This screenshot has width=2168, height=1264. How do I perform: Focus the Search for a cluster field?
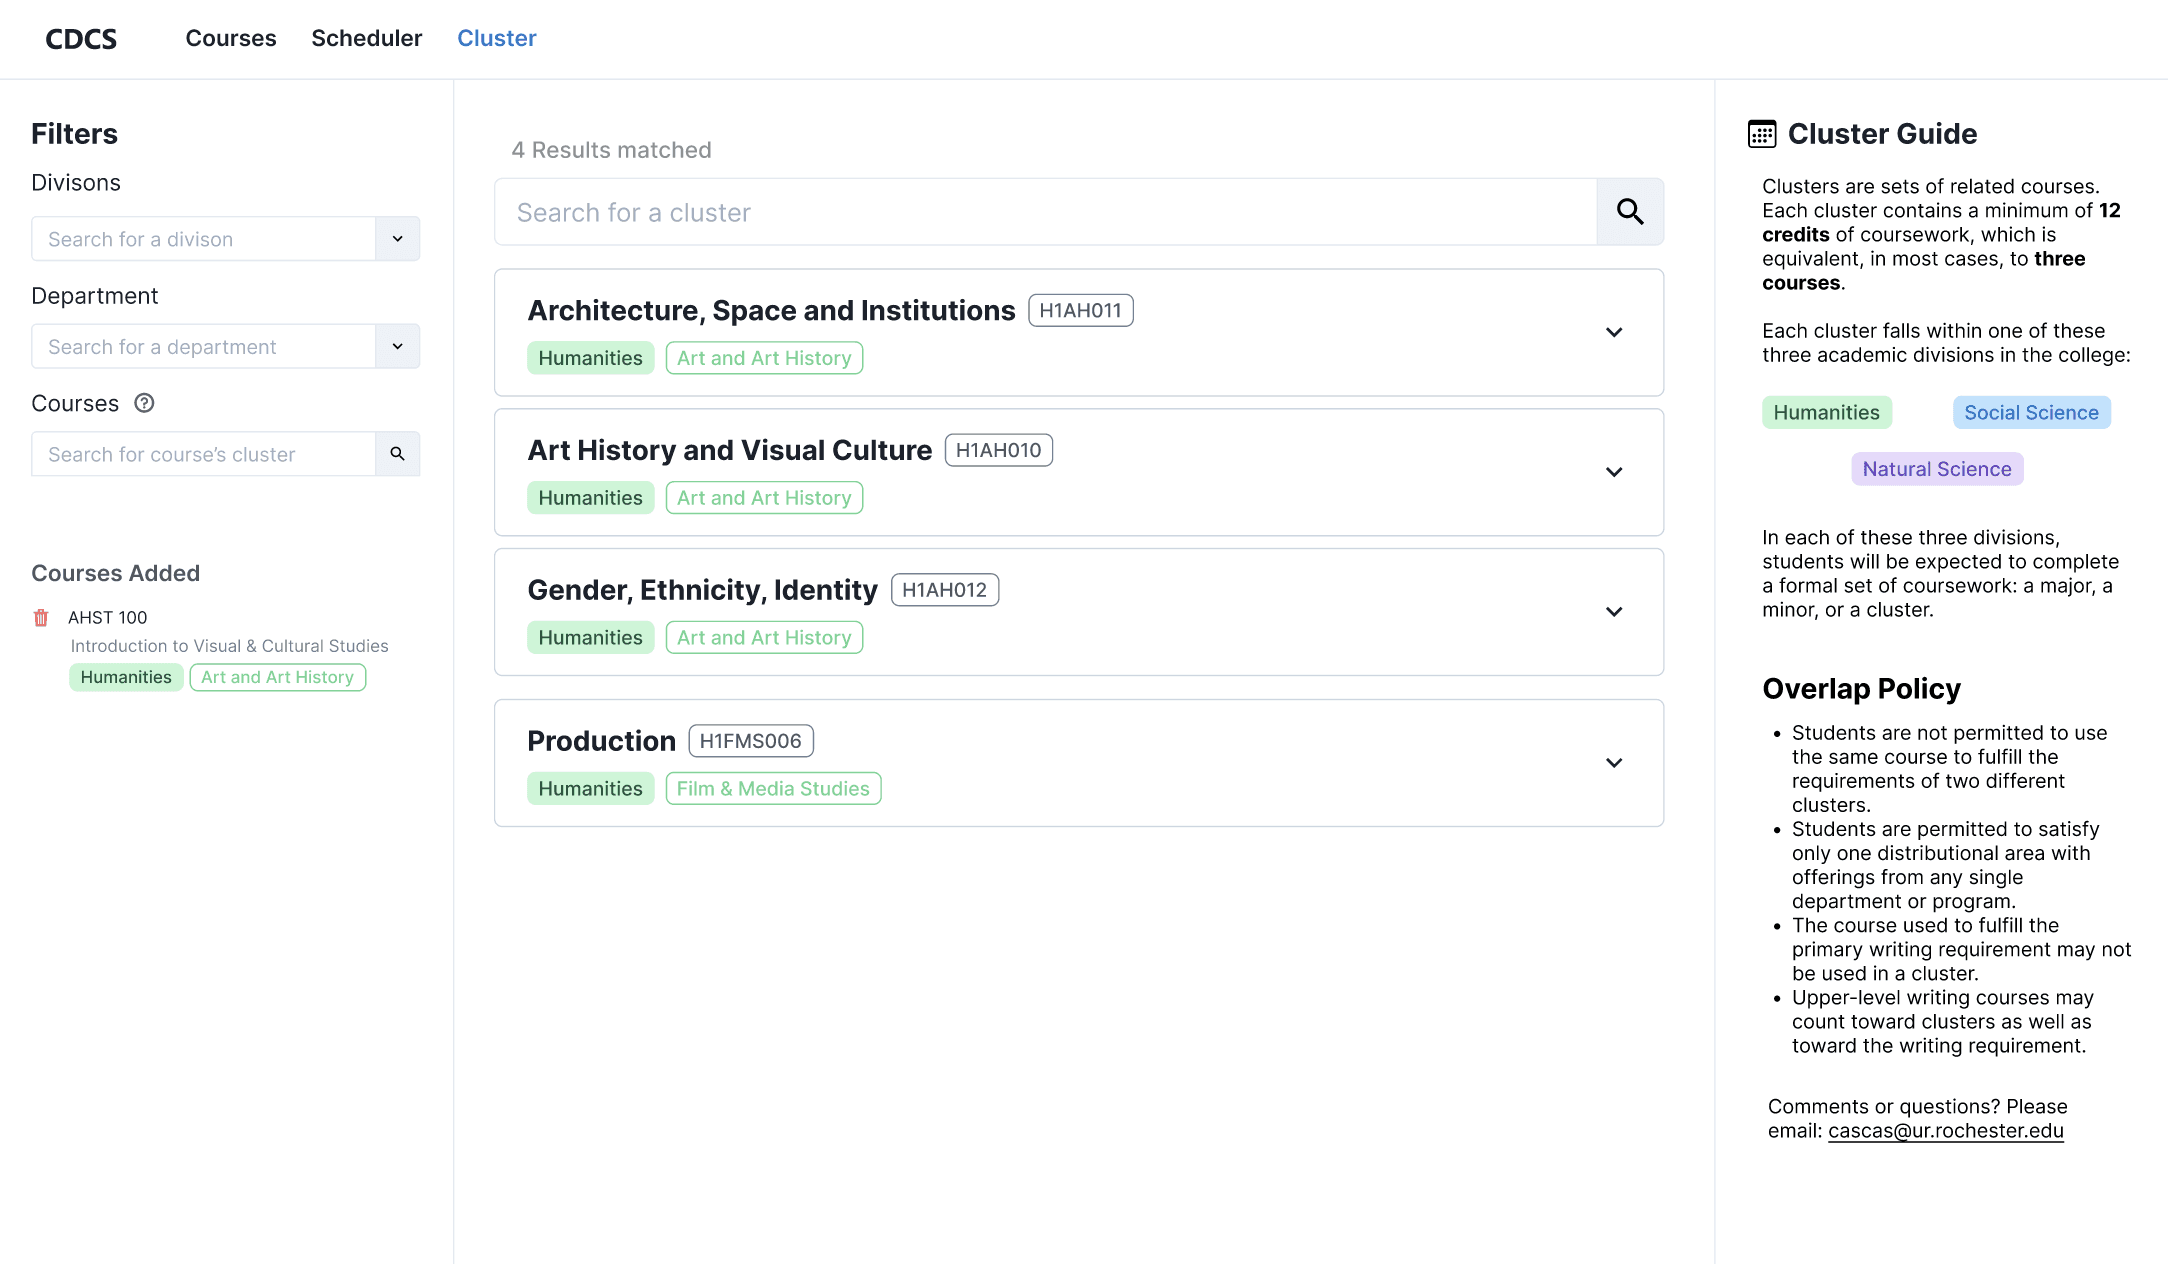click(1045, 212)
